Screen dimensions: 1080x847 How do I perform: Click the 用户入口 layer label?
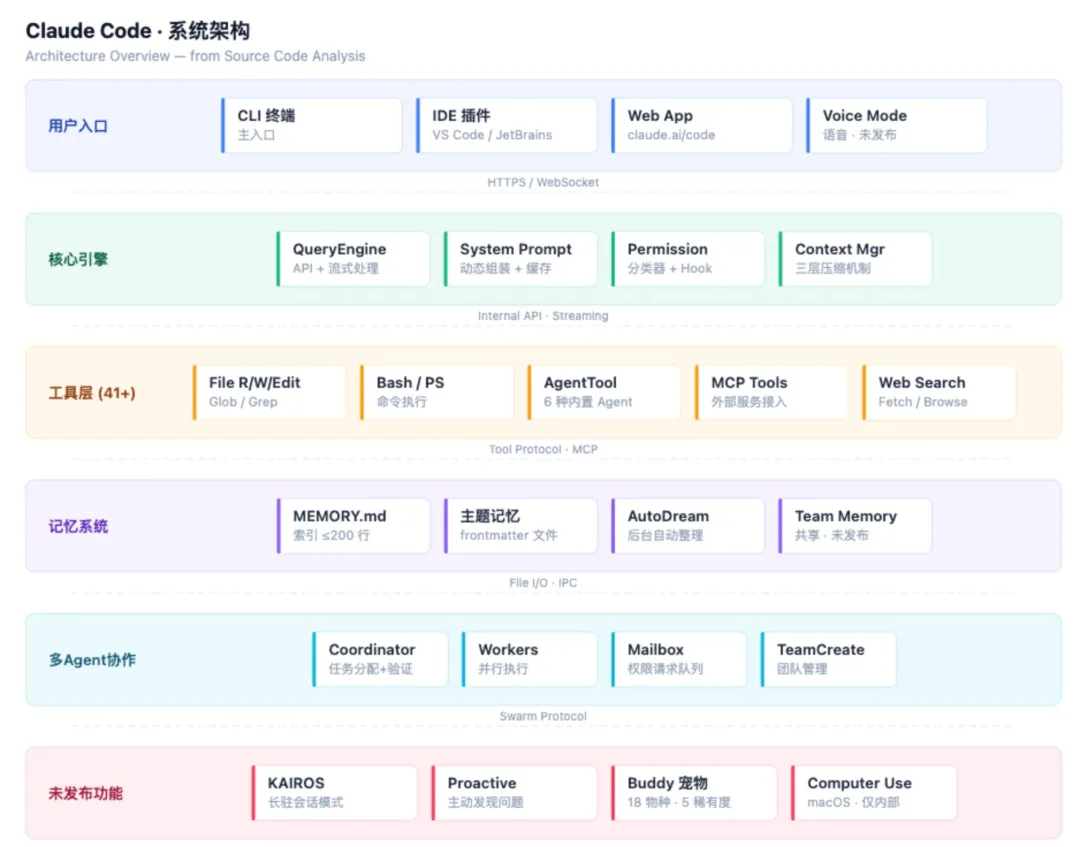pyautogui.click(x=78, y=126)
